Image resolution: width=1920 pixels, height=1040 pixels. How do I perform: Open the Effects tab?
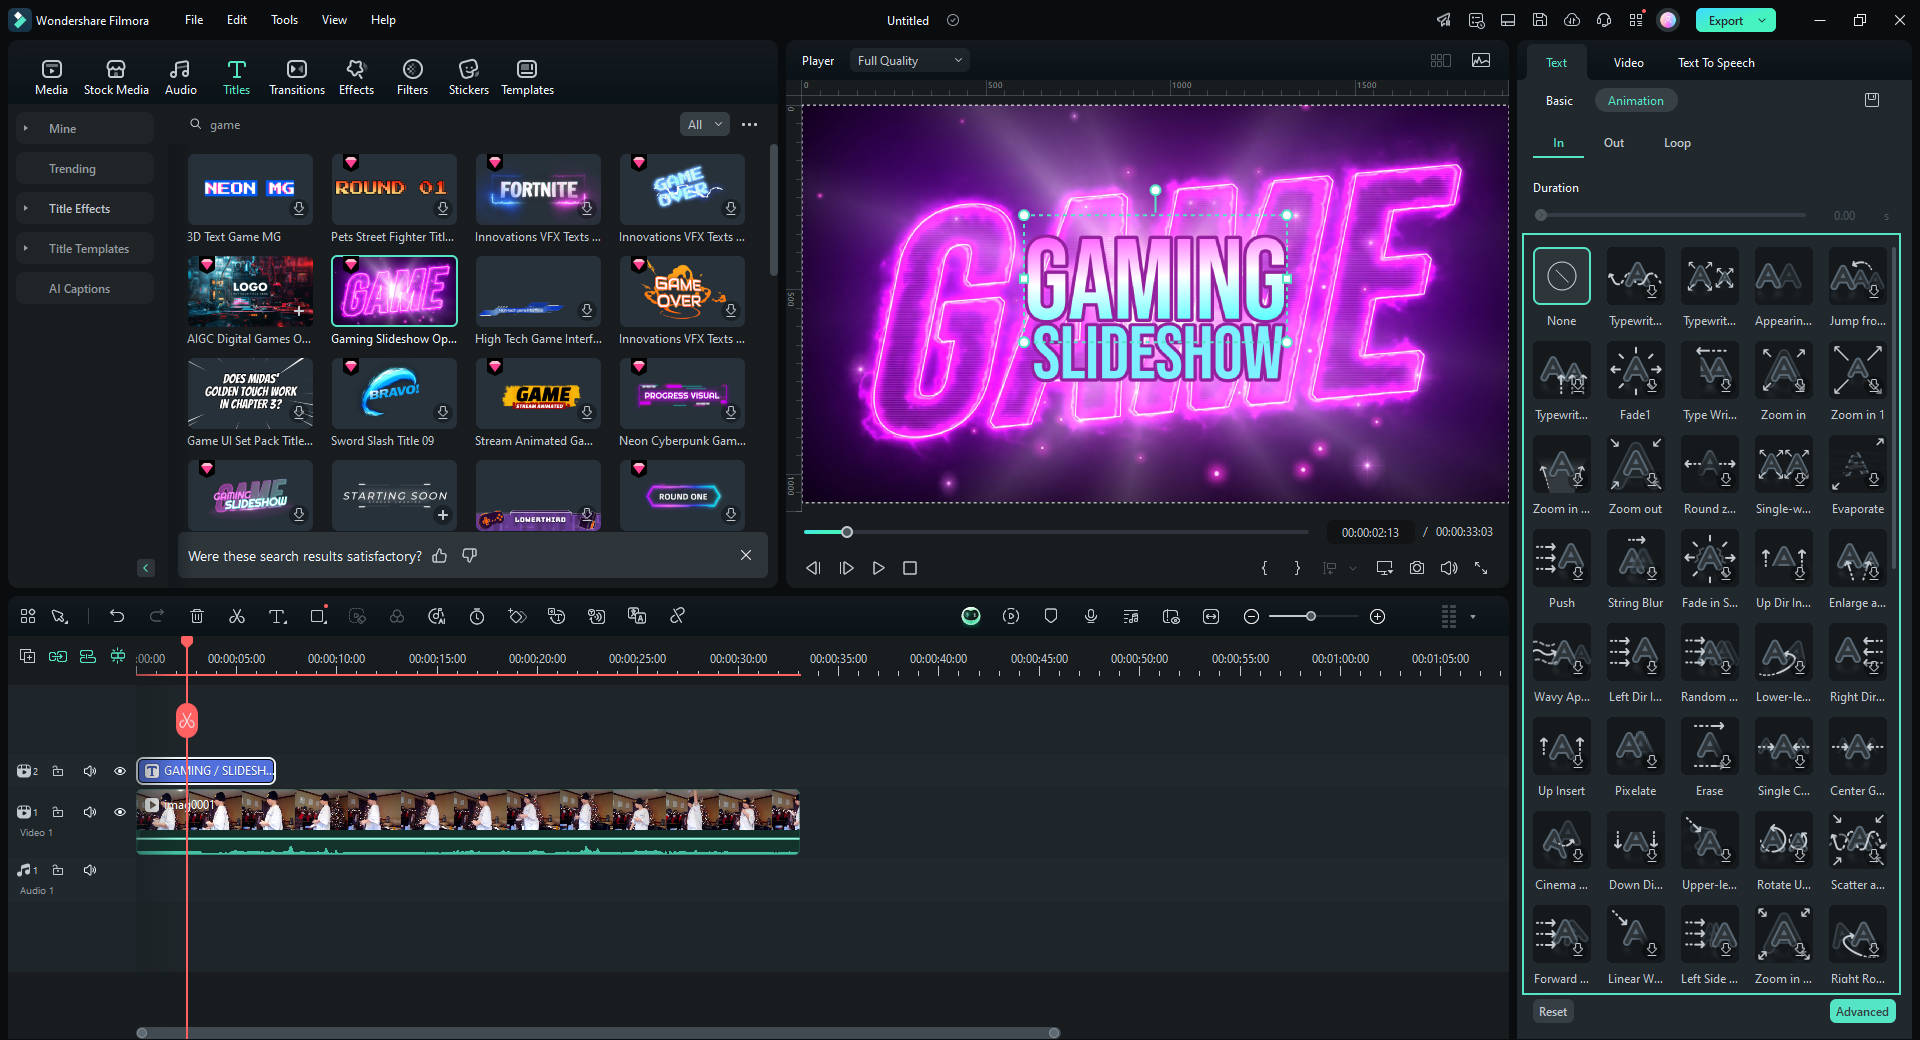click(x=356, y=77)
